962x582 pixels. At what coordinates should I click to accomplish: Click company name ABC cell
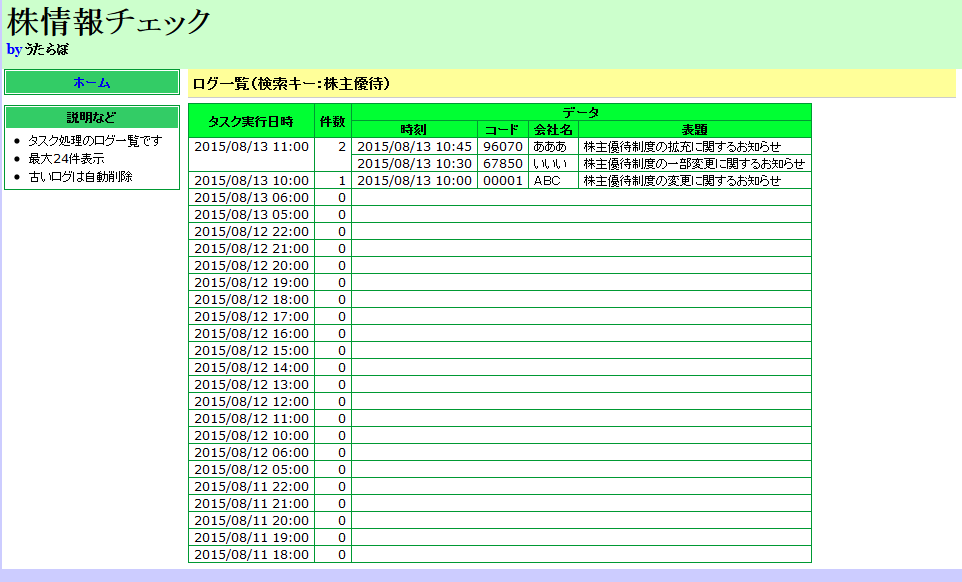click(x=548, y=180)
